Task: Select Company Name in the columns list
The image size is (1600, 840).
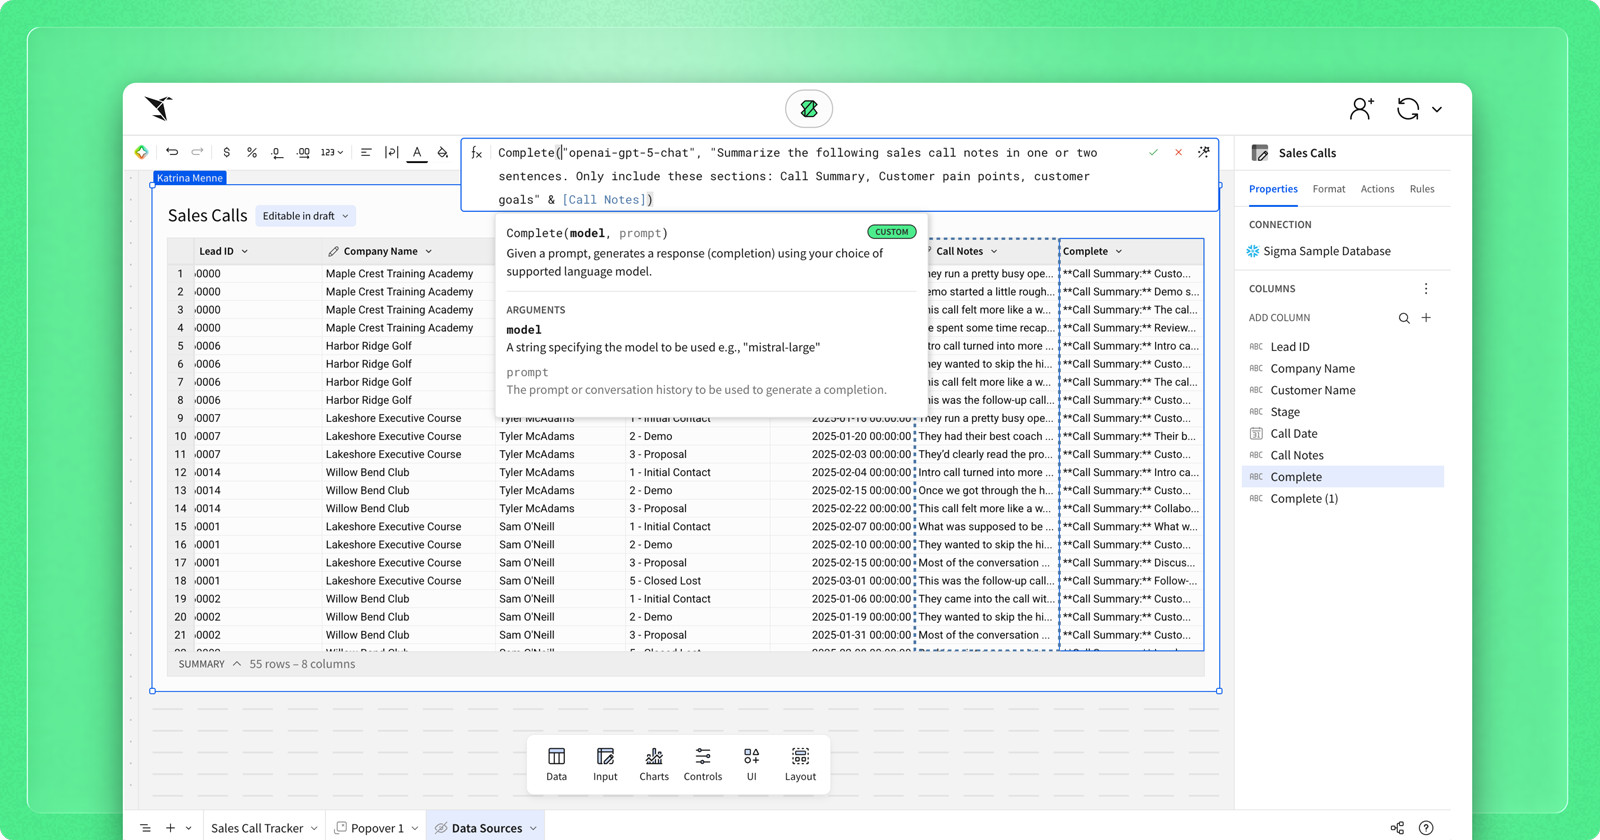Action: (x=1343, y=369)
